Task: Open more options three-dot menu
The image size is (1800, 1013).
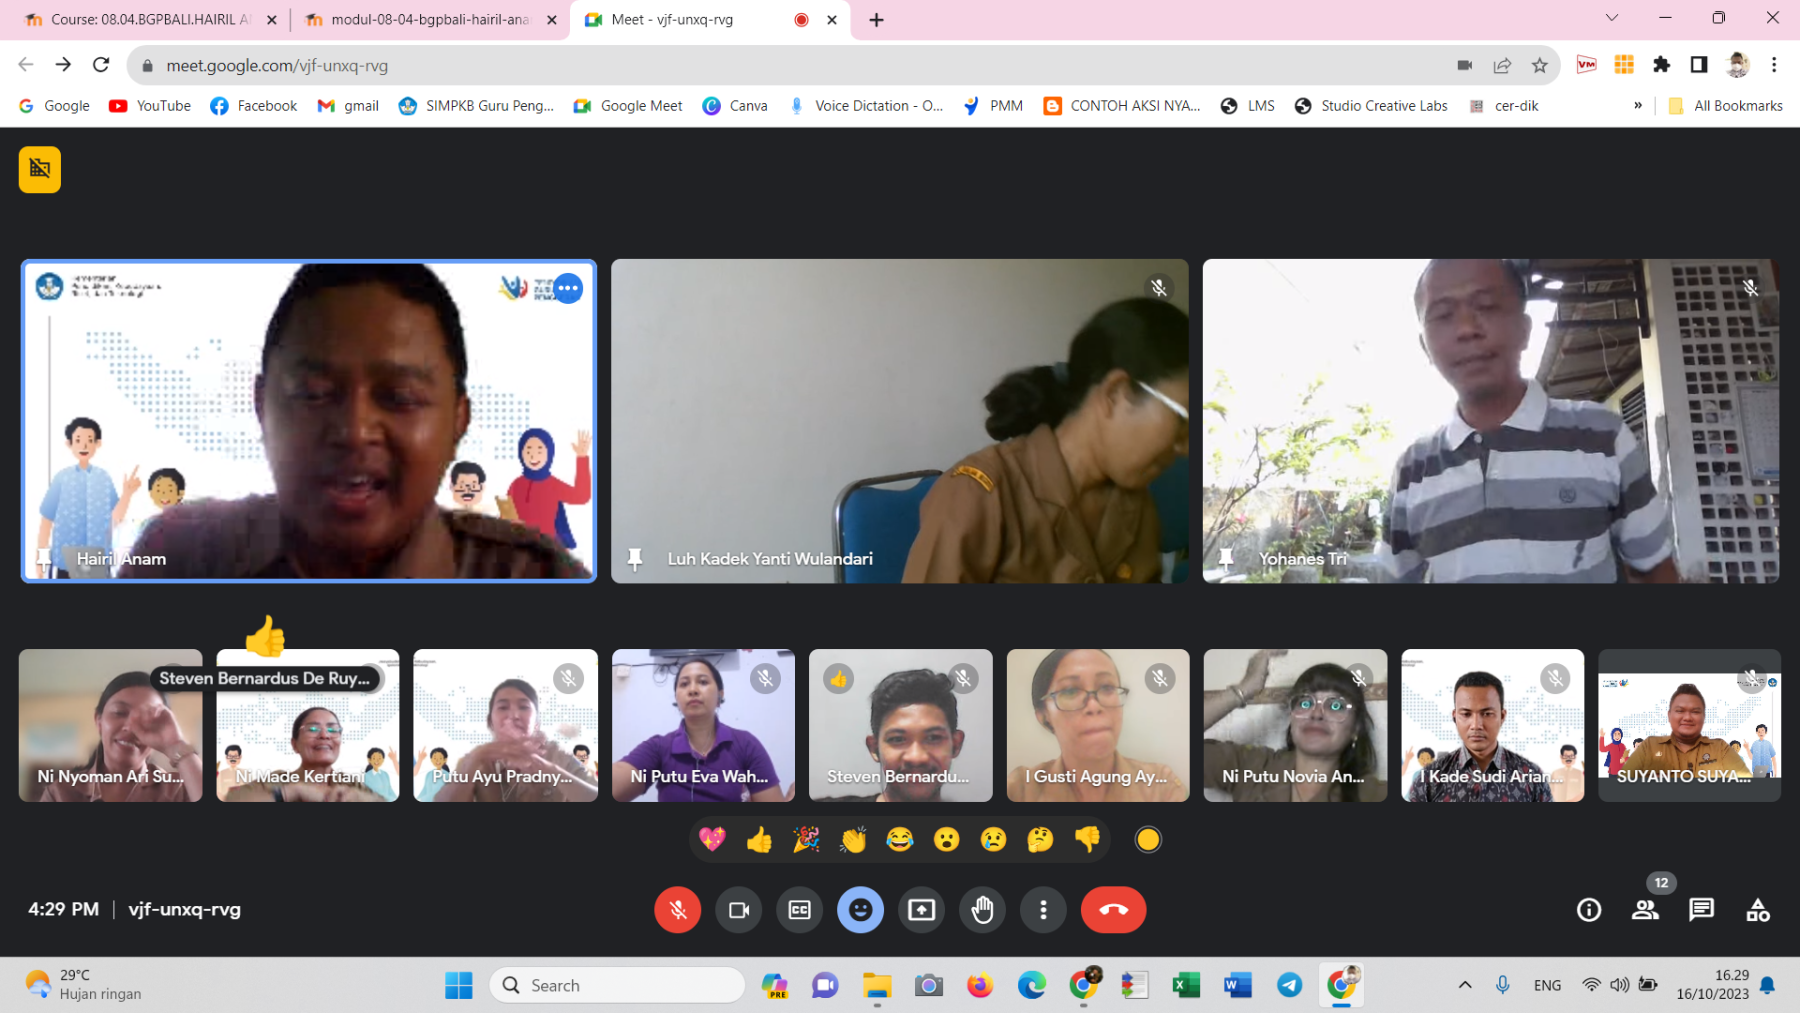Action: click(1043, 910)
